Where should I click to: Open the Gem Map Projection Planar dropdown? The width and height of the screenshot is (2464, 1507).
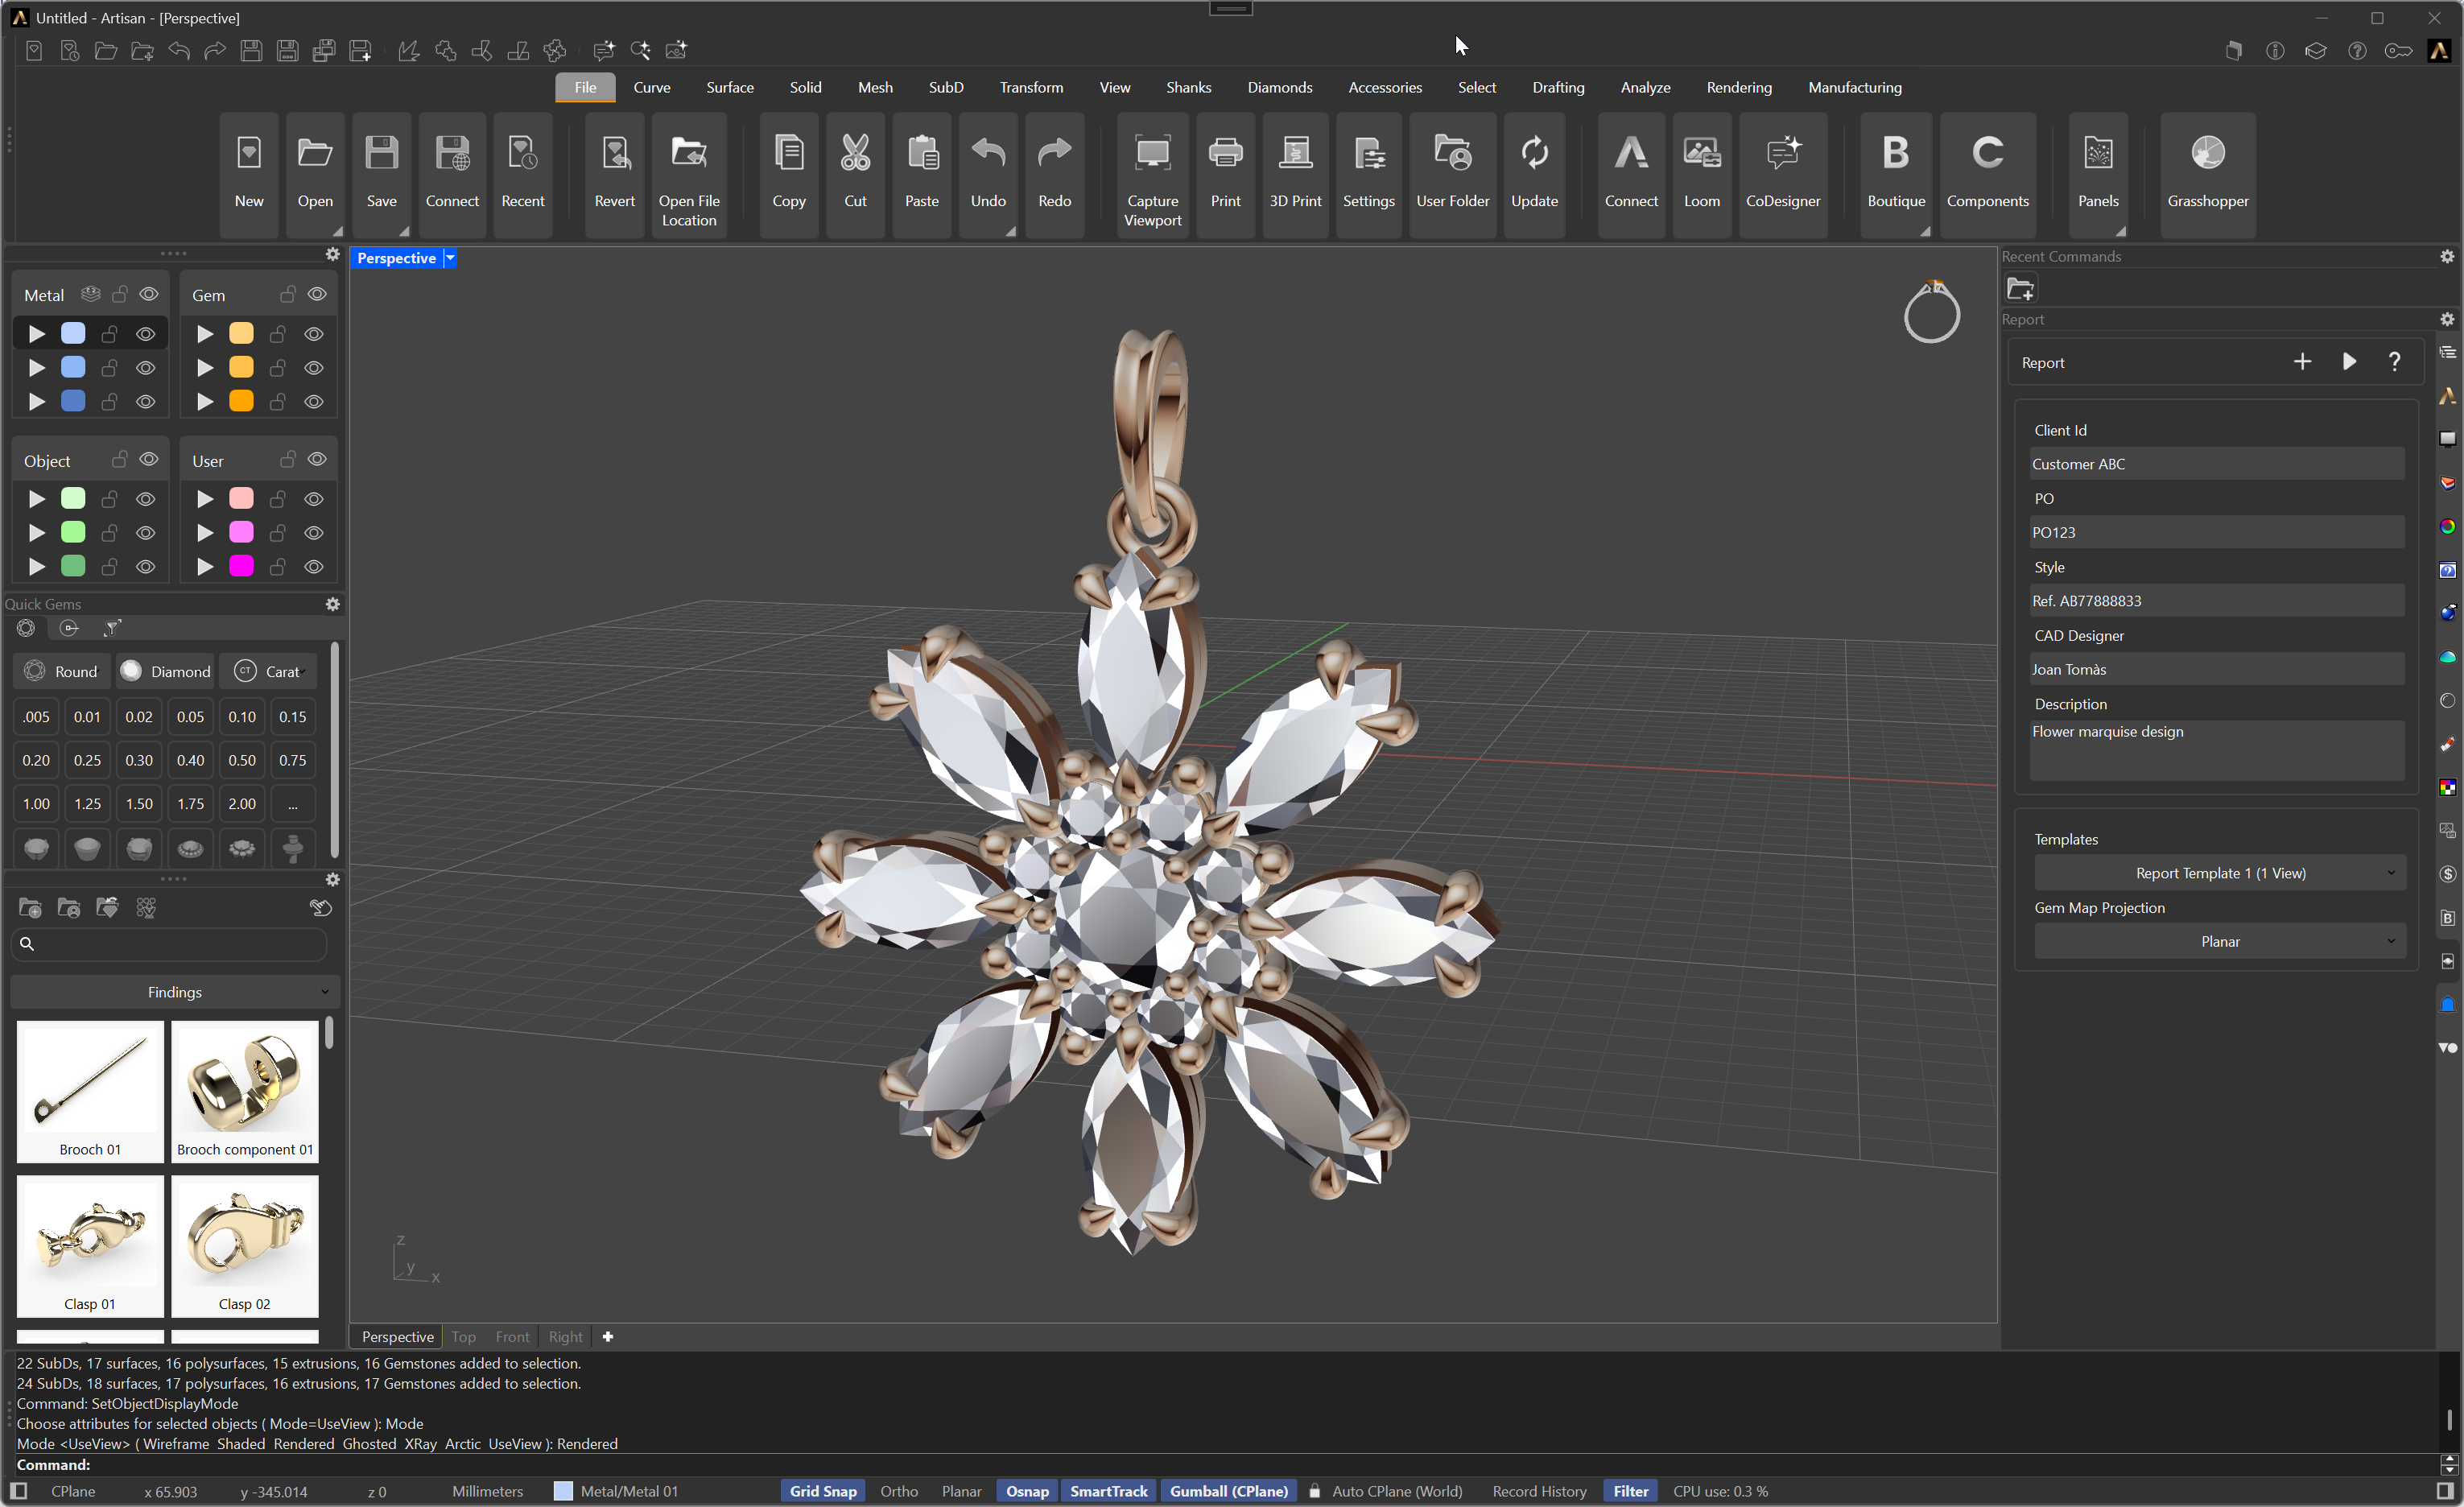tap(2219, 942)
